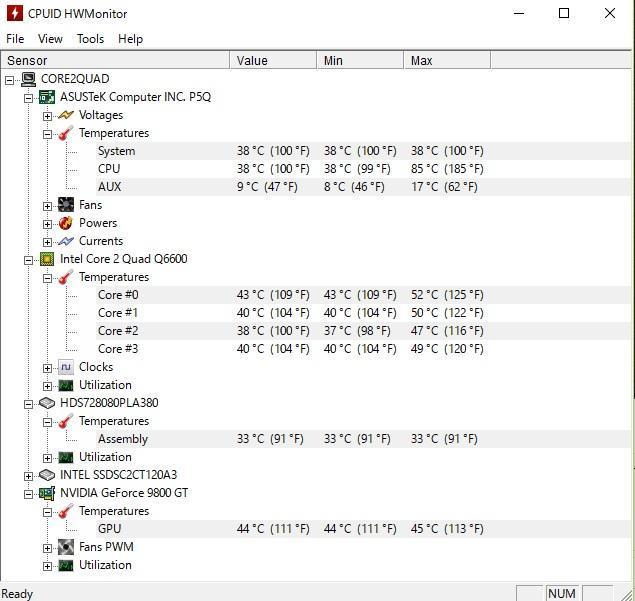Select the CPU temperature row
Viewport: 635px width, 601px height.
[364, 169]
